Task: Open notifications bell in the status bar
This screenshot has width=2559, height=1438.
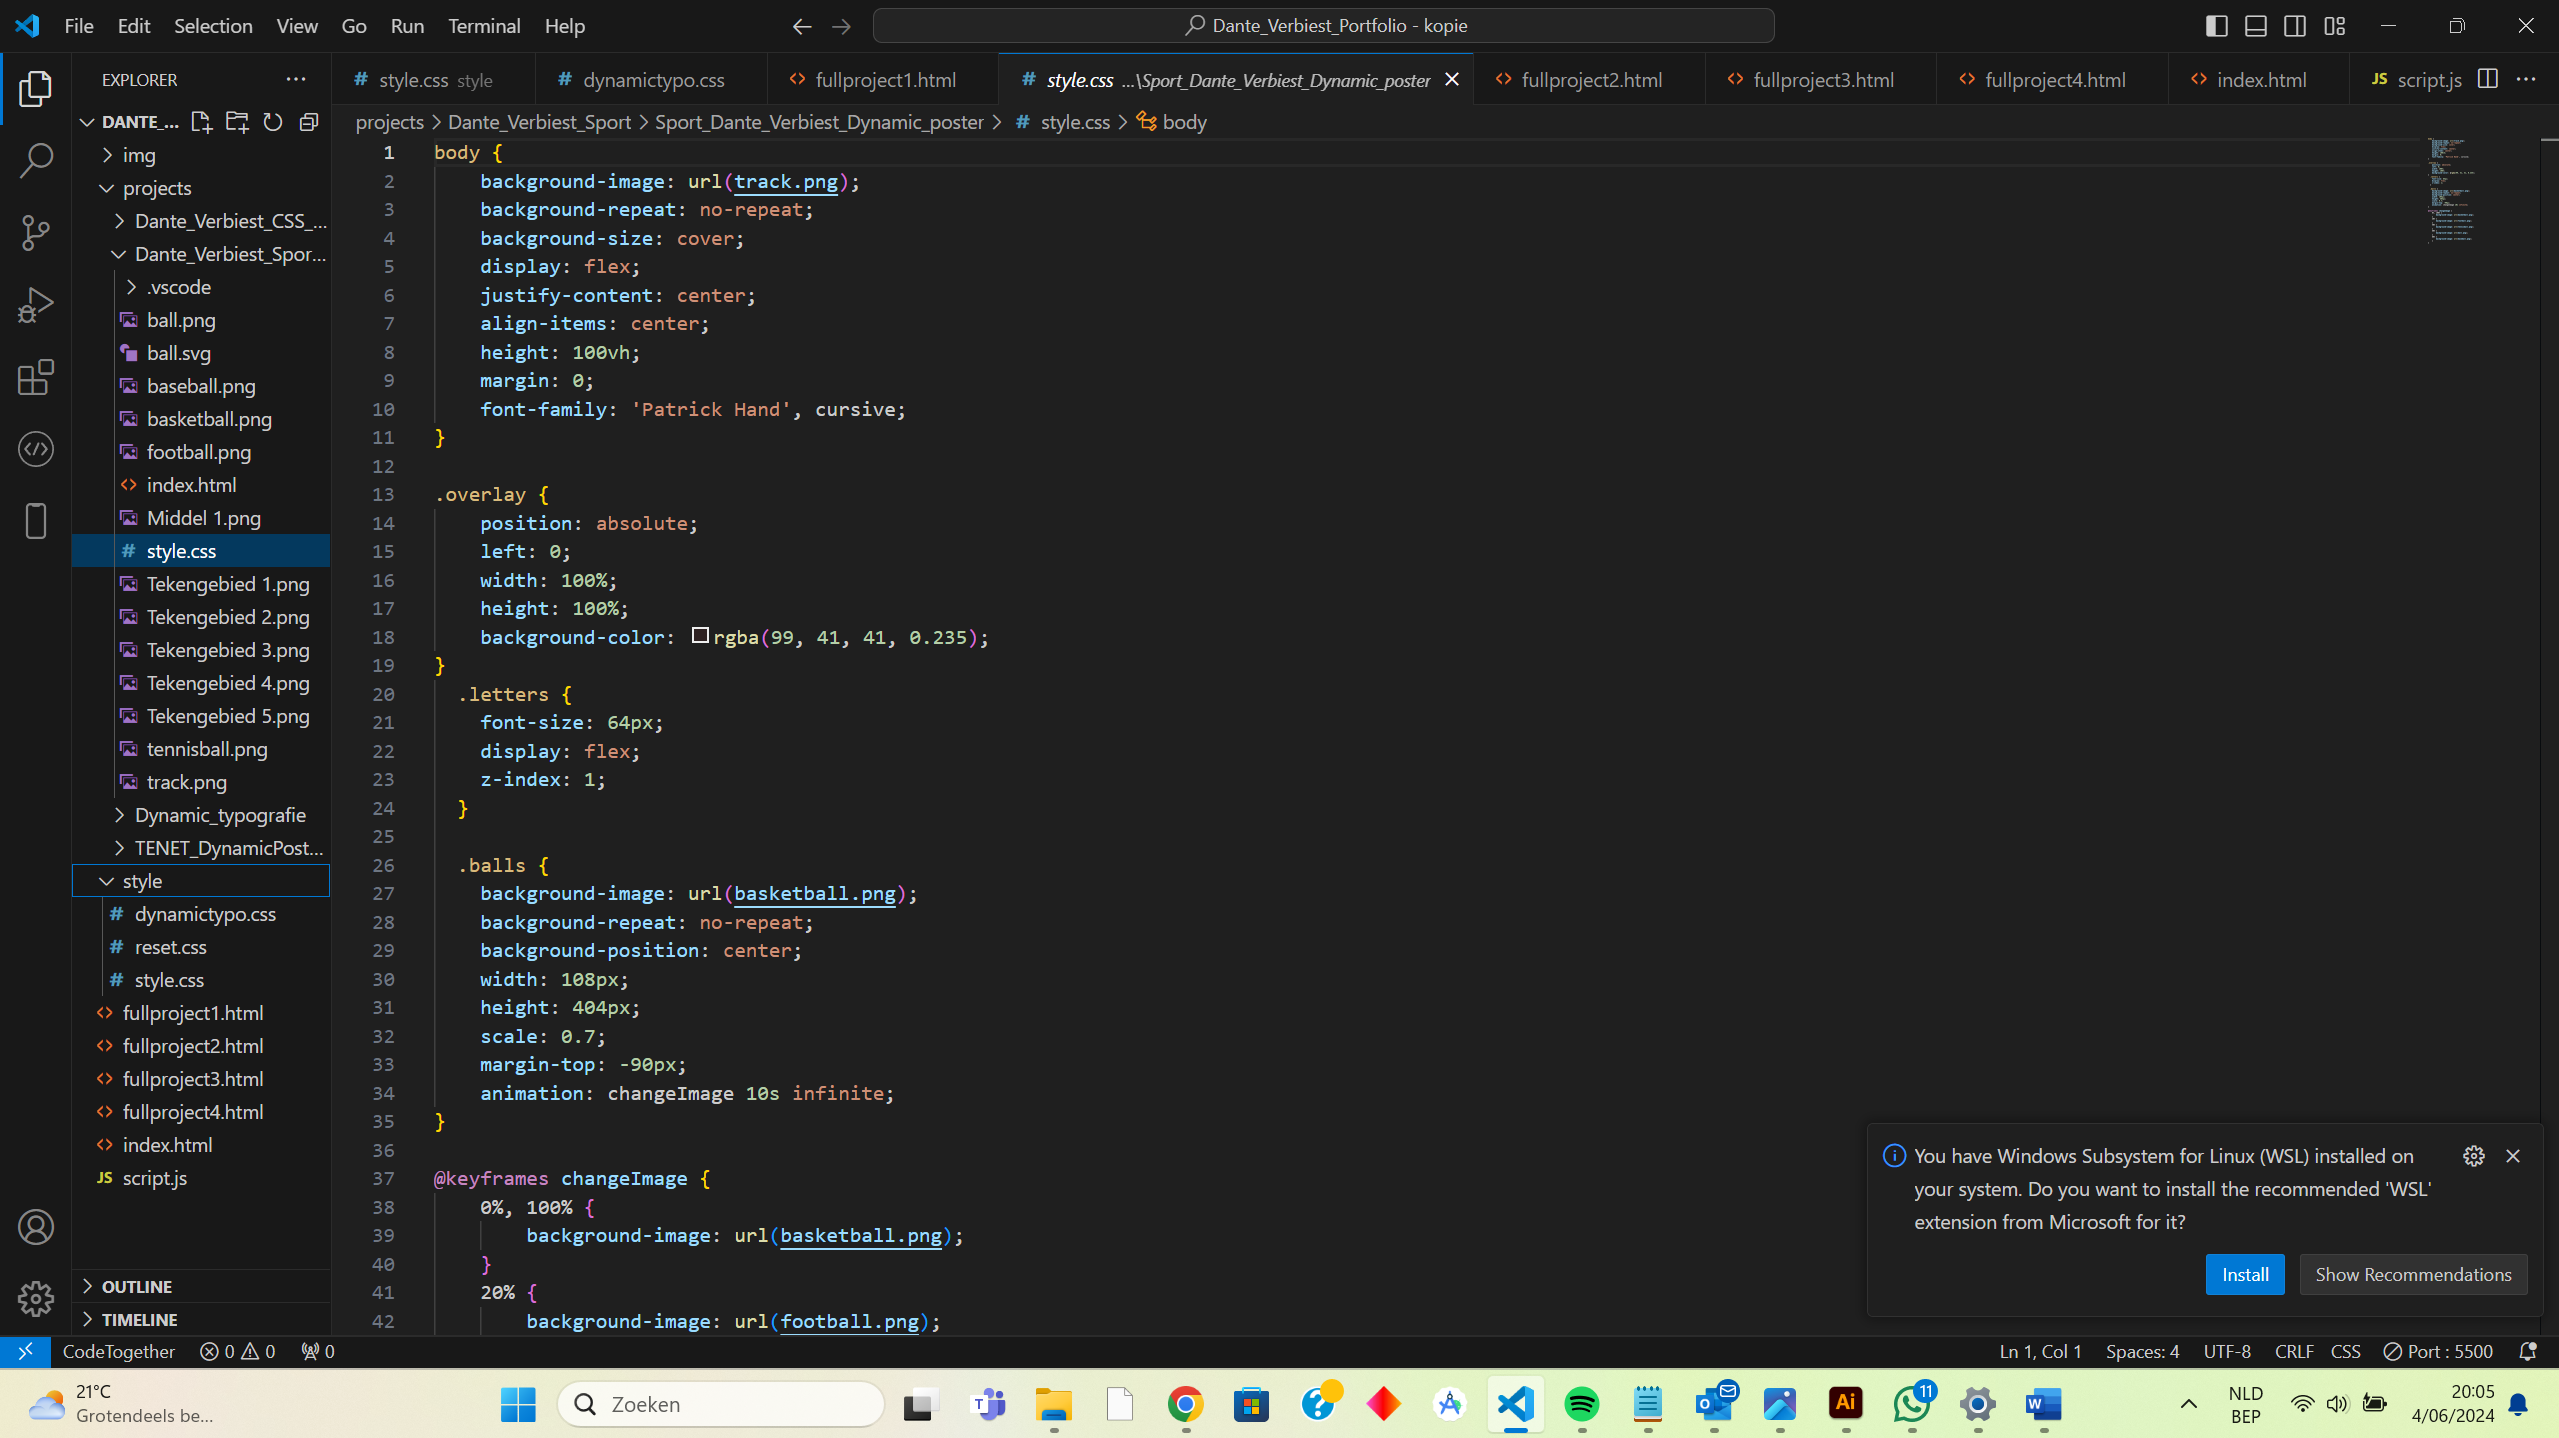Action: 2528,1351
